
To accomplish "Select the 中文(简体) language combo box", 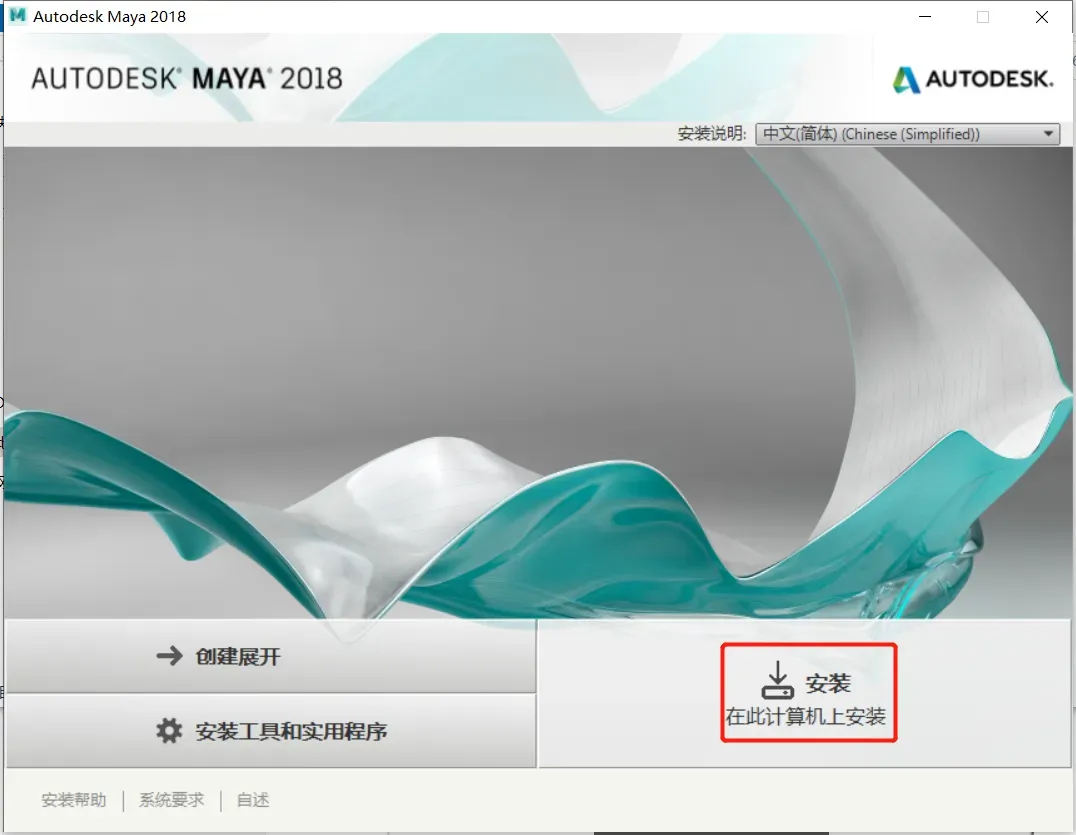I will pyautogui.click(x=907, y=134).
